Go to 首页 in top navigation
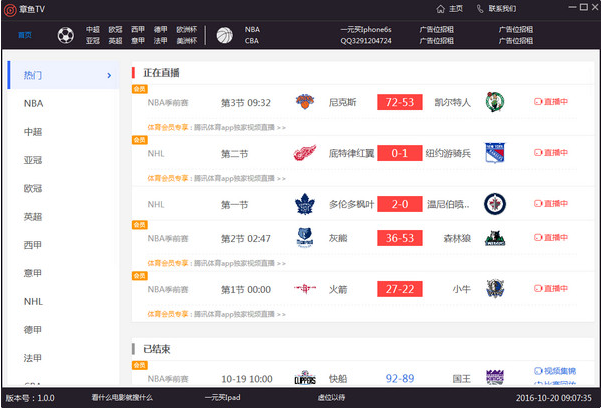The image size is (601, 408). tap(25, 35)
